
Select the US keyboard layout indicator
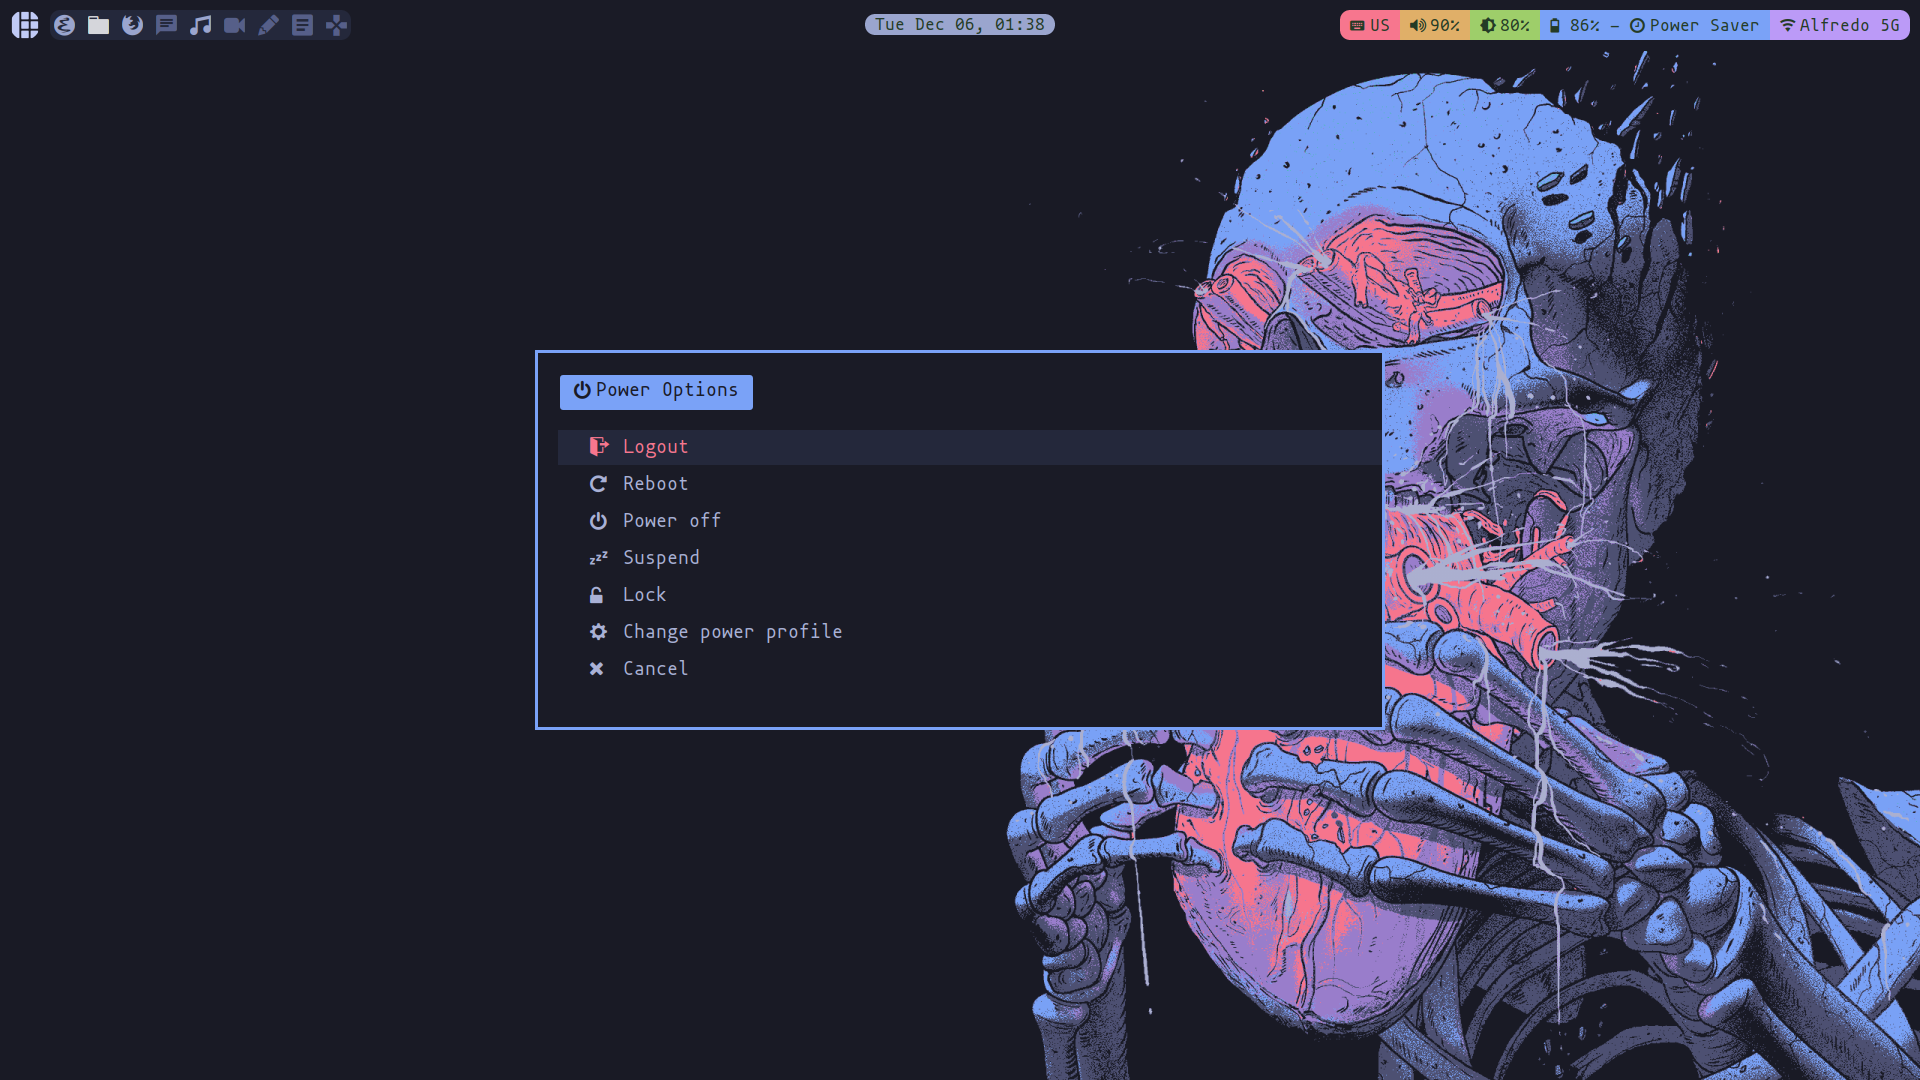(x=1369, y=24)
